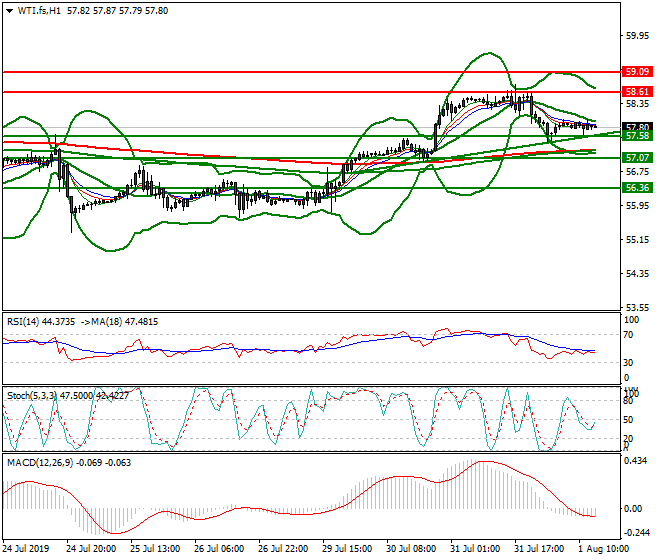660x560 pixels.
Task: Click the 54.35 price scale value
Action: coord(637,274)
